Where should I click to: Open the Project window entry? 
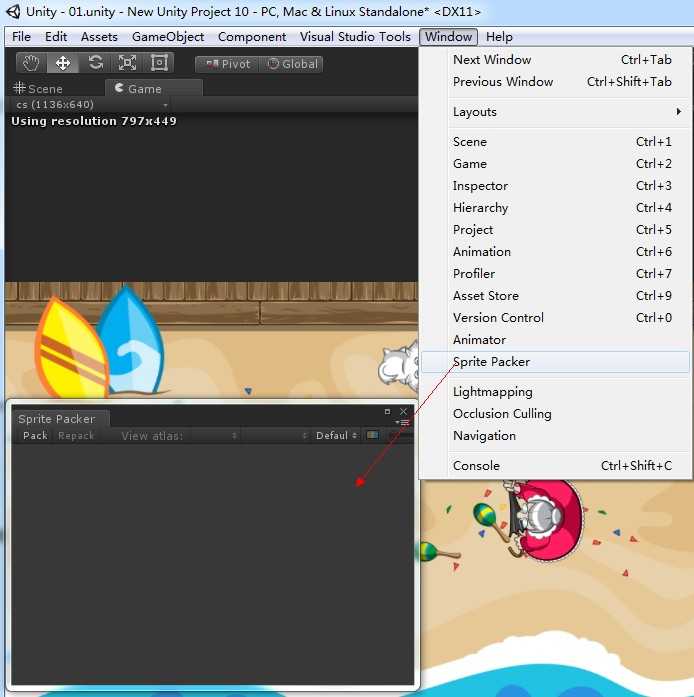coord(555,230)
